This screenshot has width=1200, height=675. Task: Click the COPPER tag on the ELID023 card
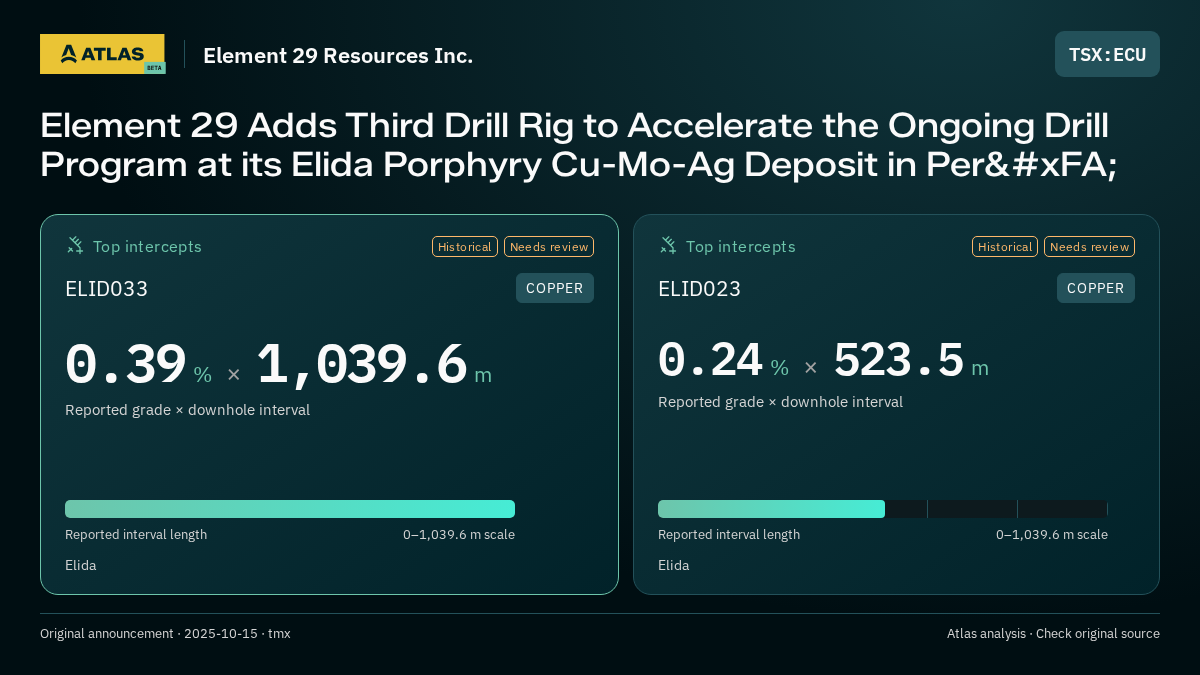pos(1096,288)
